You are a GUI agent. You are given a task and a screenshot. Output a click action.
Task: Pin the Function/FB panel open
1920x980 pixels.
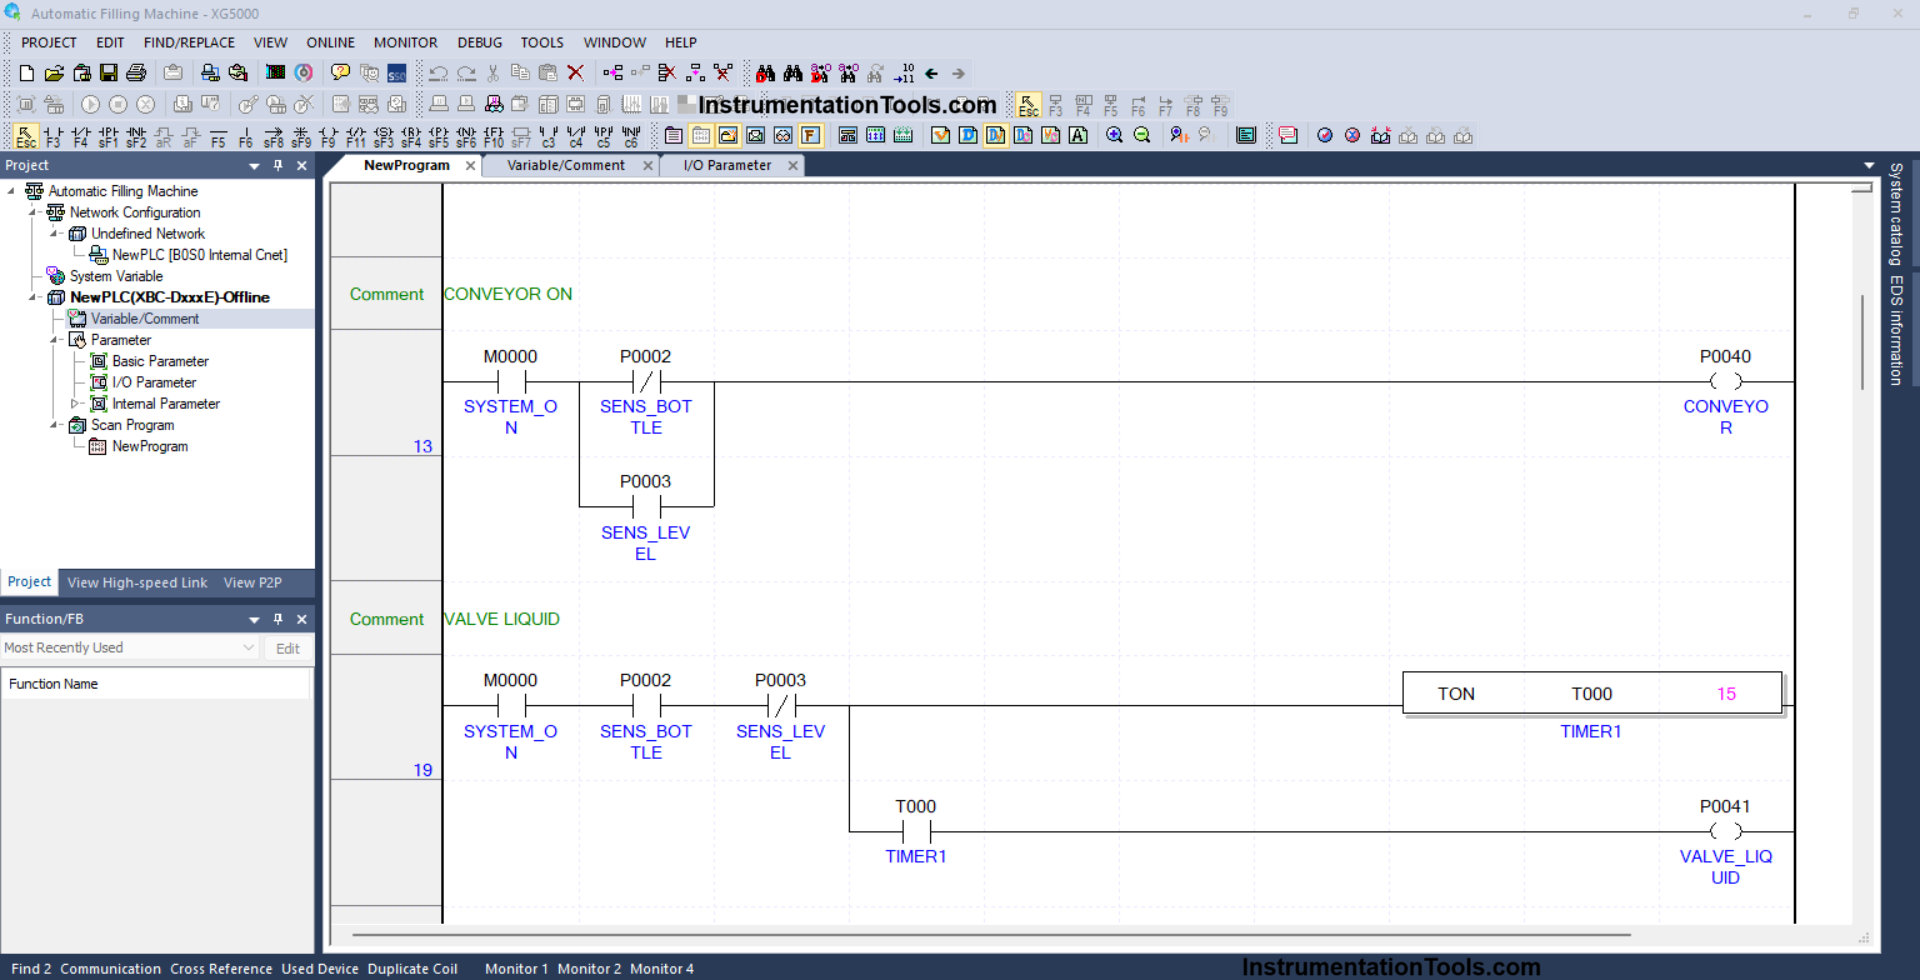tap(278, 618)
